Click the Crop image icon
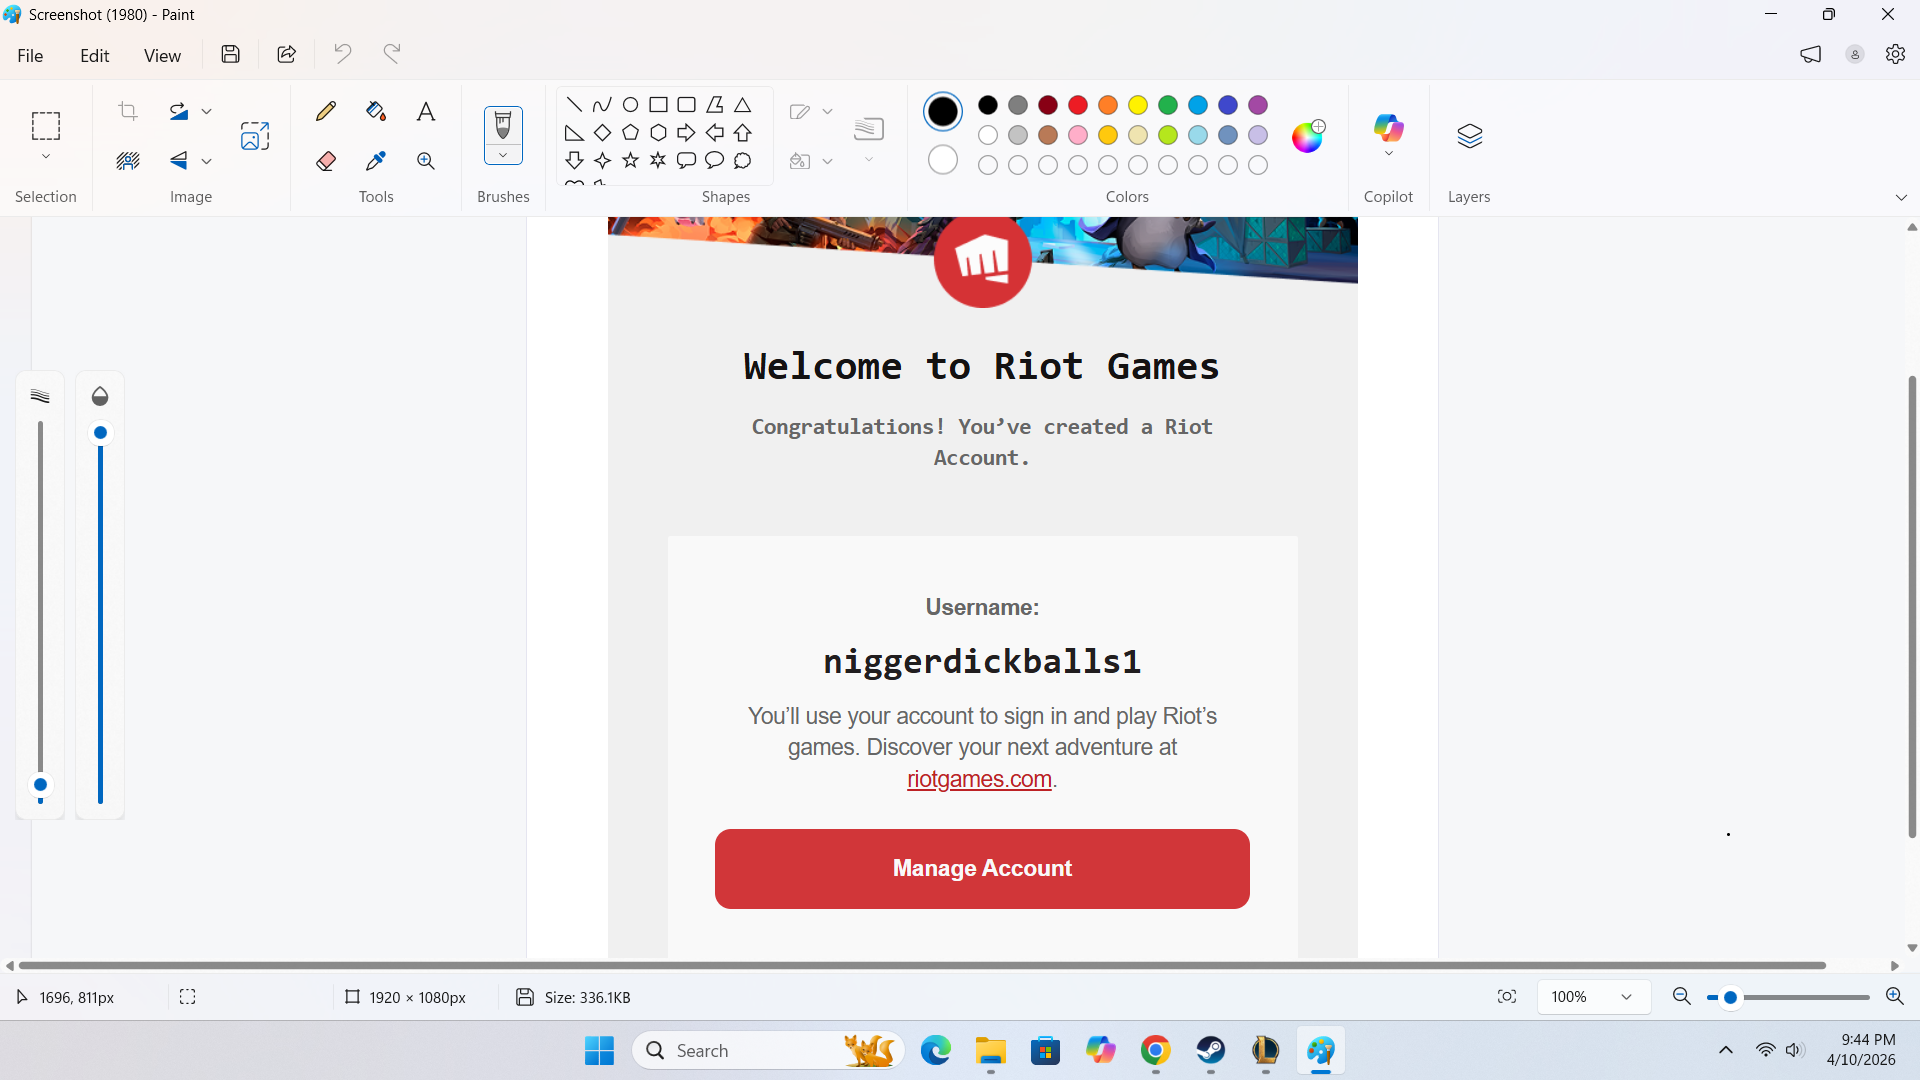This screenshot has height=1080, width=1920. [x=128, y=111]
